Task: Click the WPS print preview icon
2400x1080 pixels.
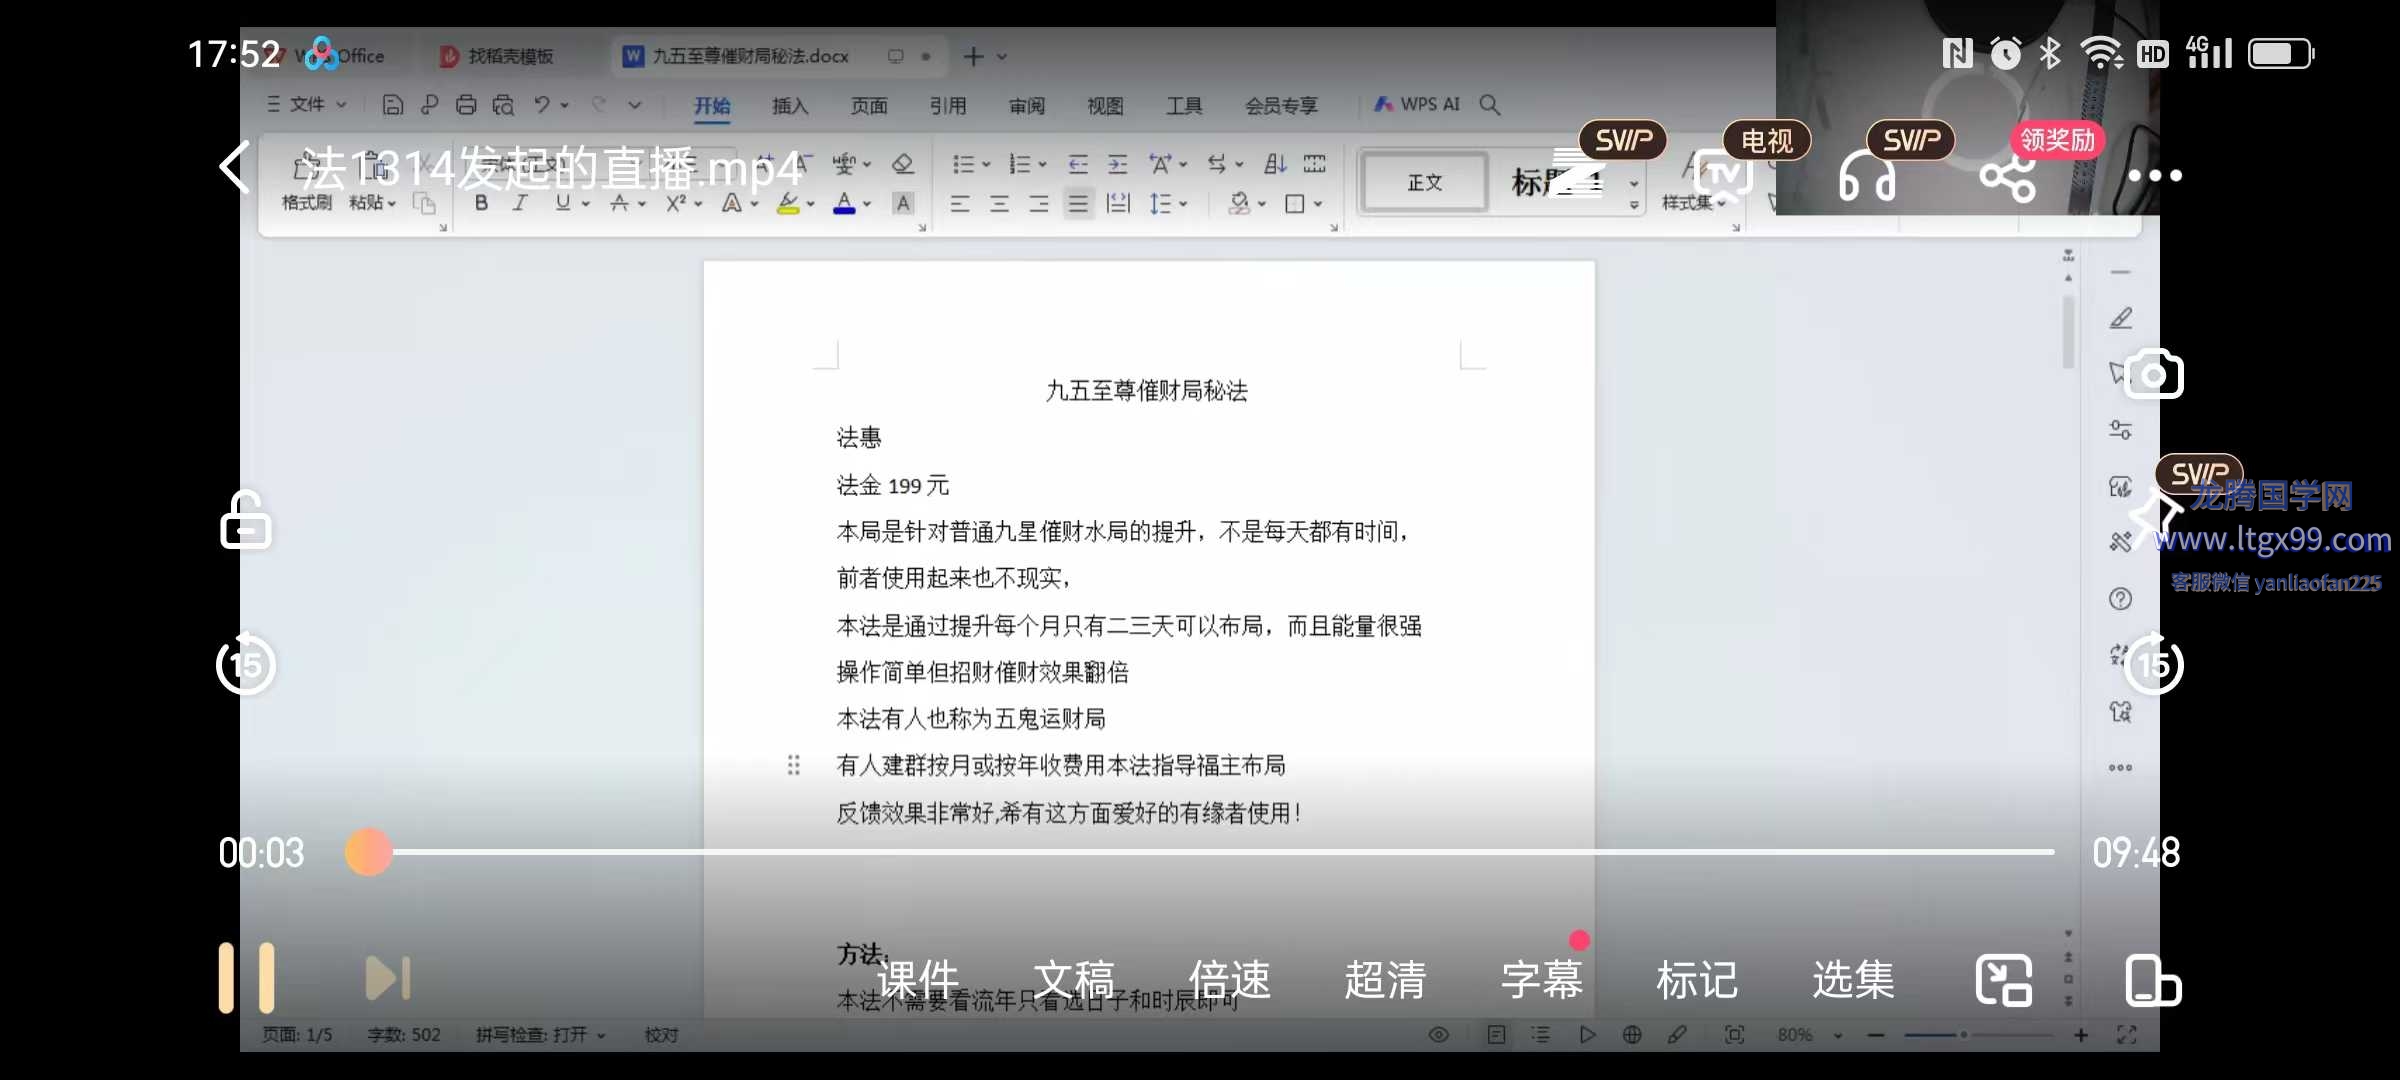Action: (503, 105)
